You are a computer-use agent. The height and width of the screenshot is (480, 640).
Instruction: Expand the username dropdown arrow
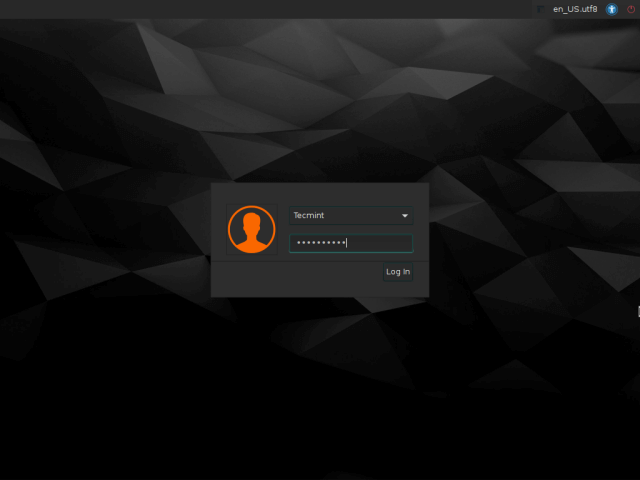coord(404,216)
